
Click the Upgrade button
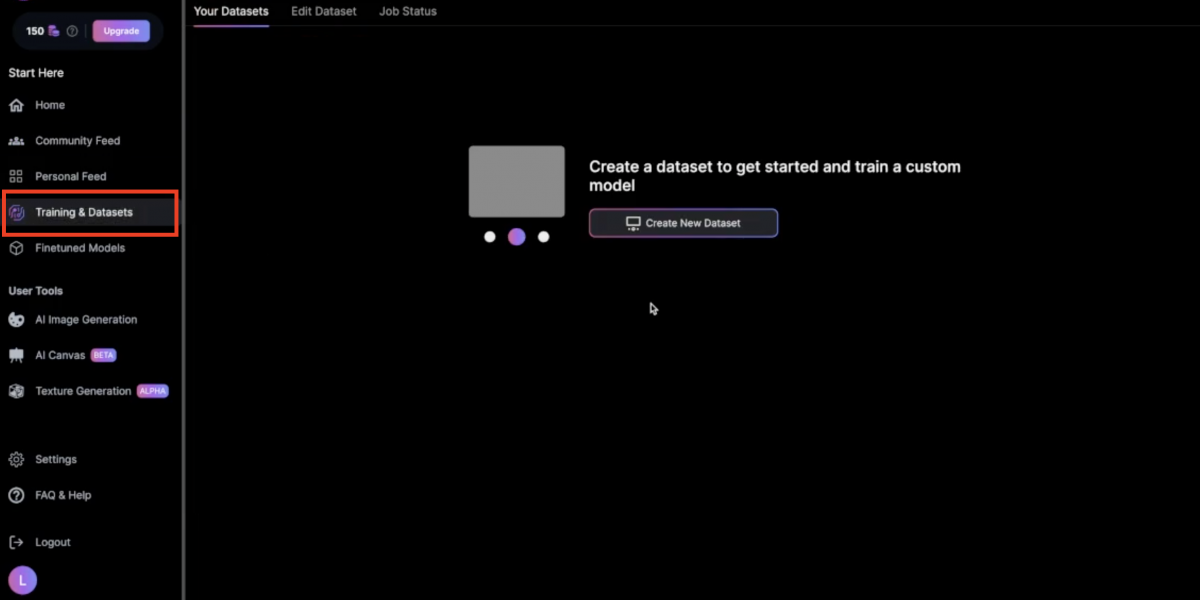[121, 31]
